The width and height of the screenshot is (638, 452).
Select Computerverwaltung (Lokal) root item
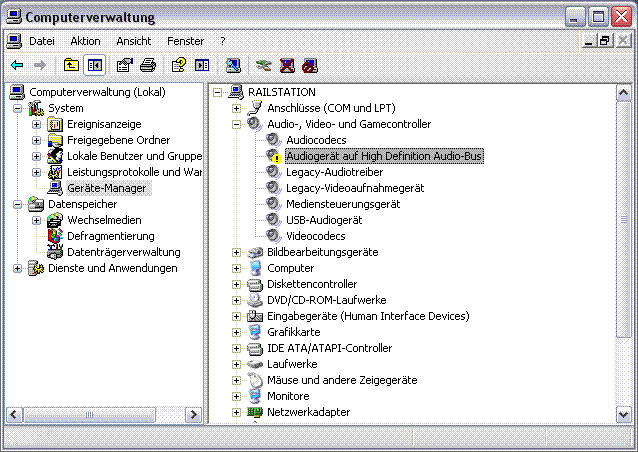point(97,92)
